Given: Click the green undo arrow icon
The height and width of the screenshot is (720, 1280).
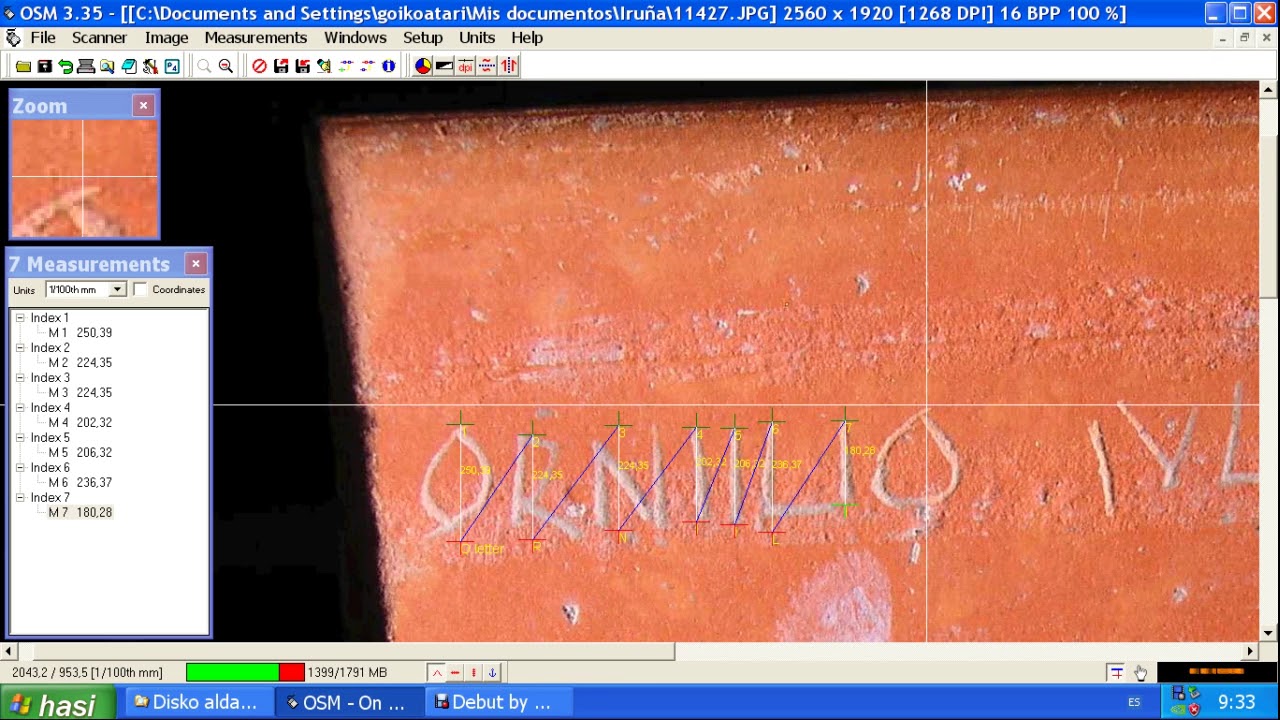Looking at the screenshot, I should click(x=65, y=66).
